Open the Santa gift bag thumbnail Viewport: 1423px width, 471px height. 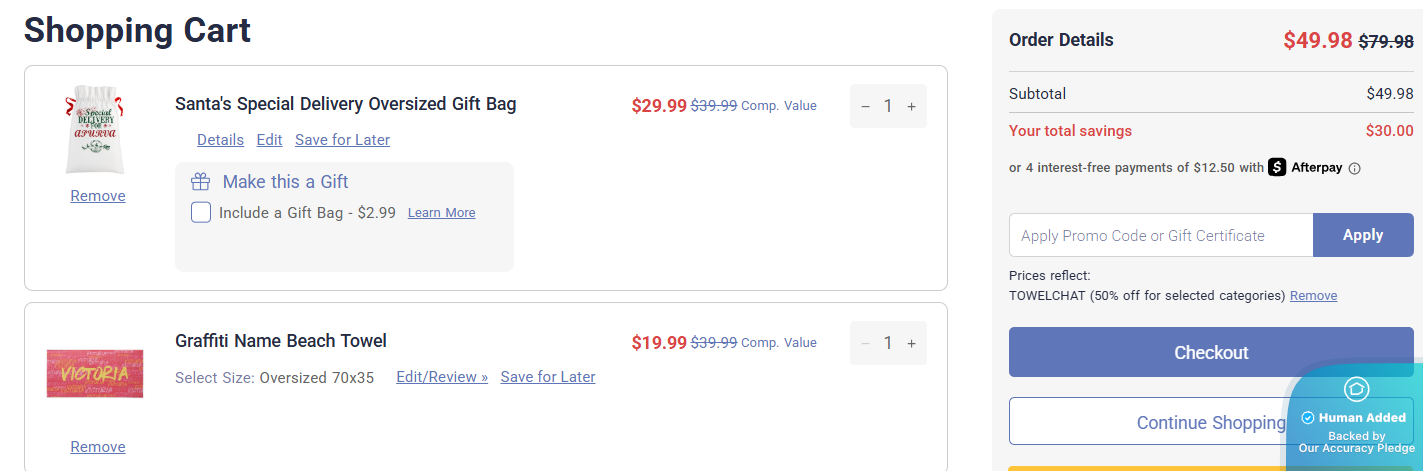[x=98, y=130]
